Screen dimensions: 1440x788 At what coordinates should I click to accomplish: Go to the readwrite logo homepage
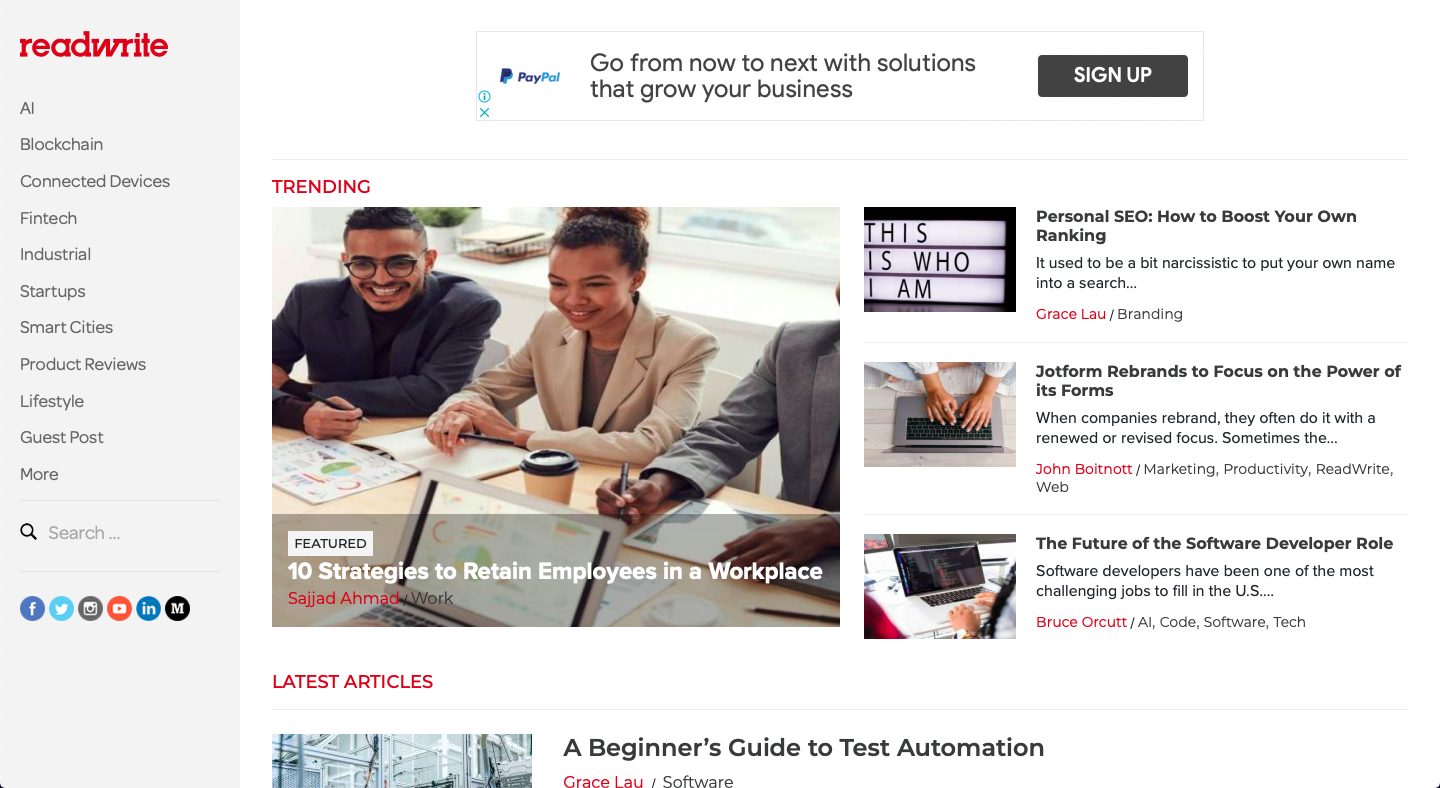(x=94, y=45)
